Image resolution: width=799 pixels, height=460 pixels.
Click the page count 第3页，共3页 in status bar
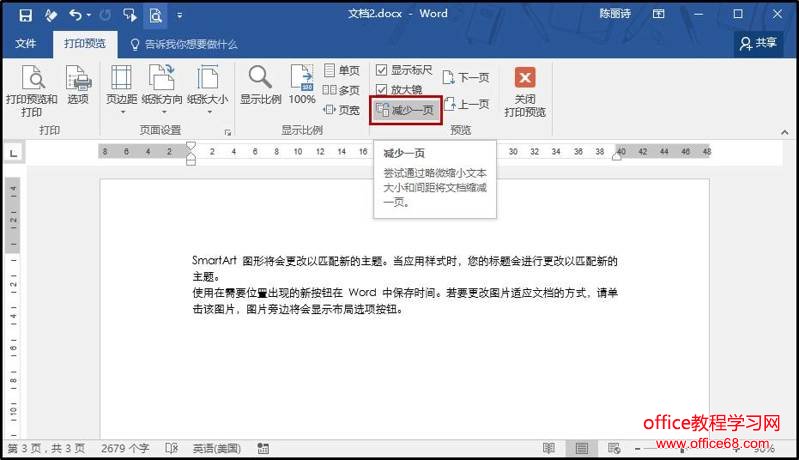46,448
